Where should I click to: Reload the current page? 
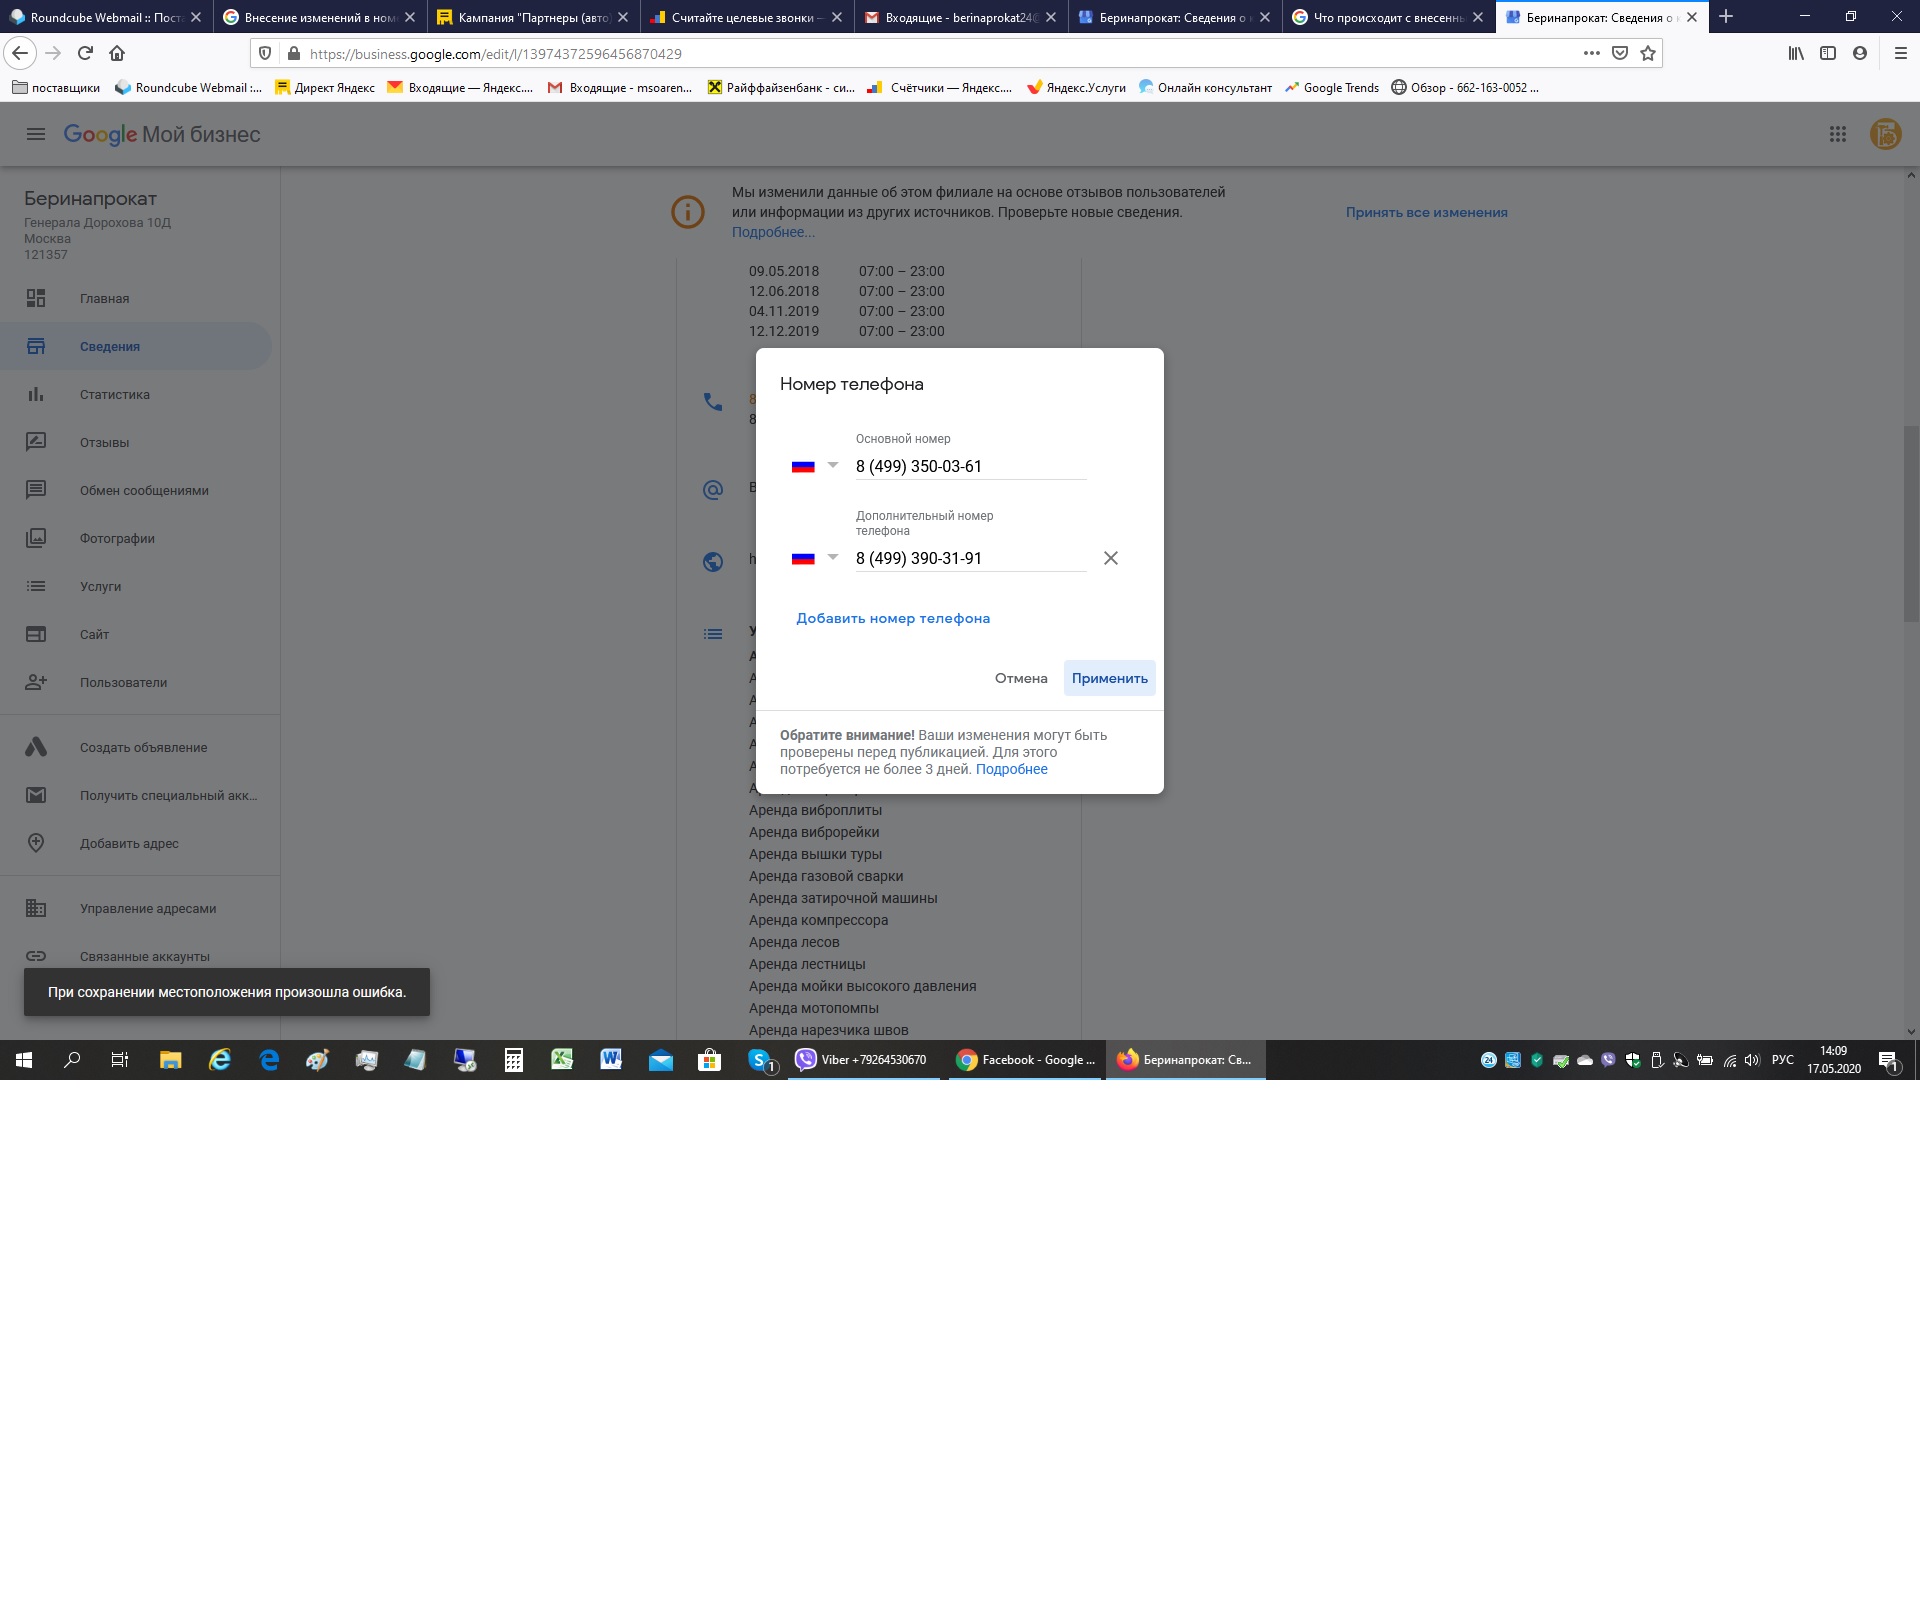coord(85,53)
